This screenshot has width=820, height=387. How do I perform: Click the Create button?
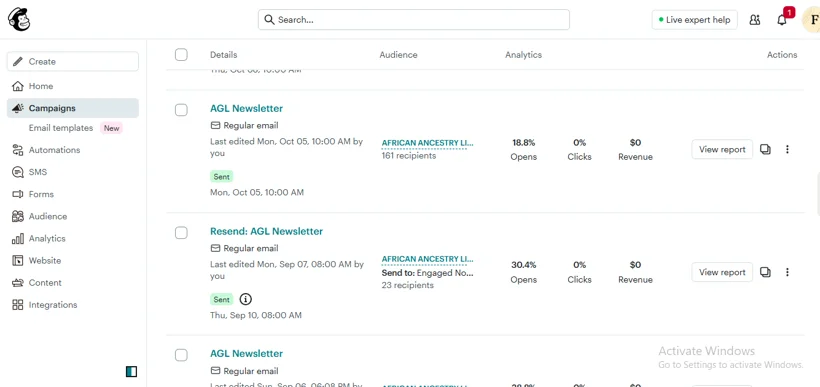73,62
